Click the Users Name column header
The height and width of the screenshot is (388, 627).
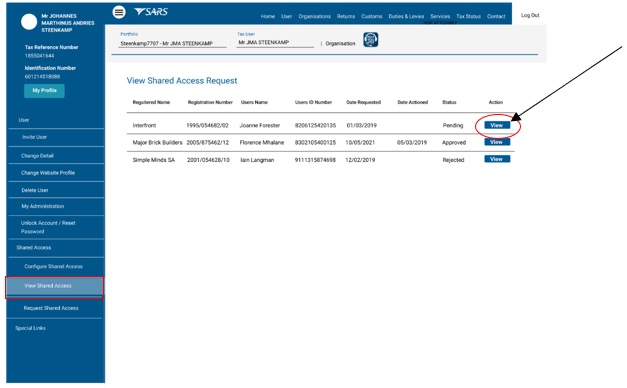click(x=254, y=102)
